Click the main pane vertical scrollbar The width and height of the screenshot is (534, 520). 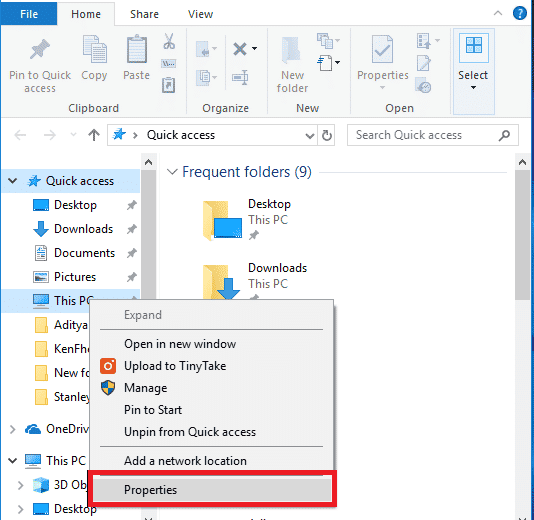(x=522, y=235)
